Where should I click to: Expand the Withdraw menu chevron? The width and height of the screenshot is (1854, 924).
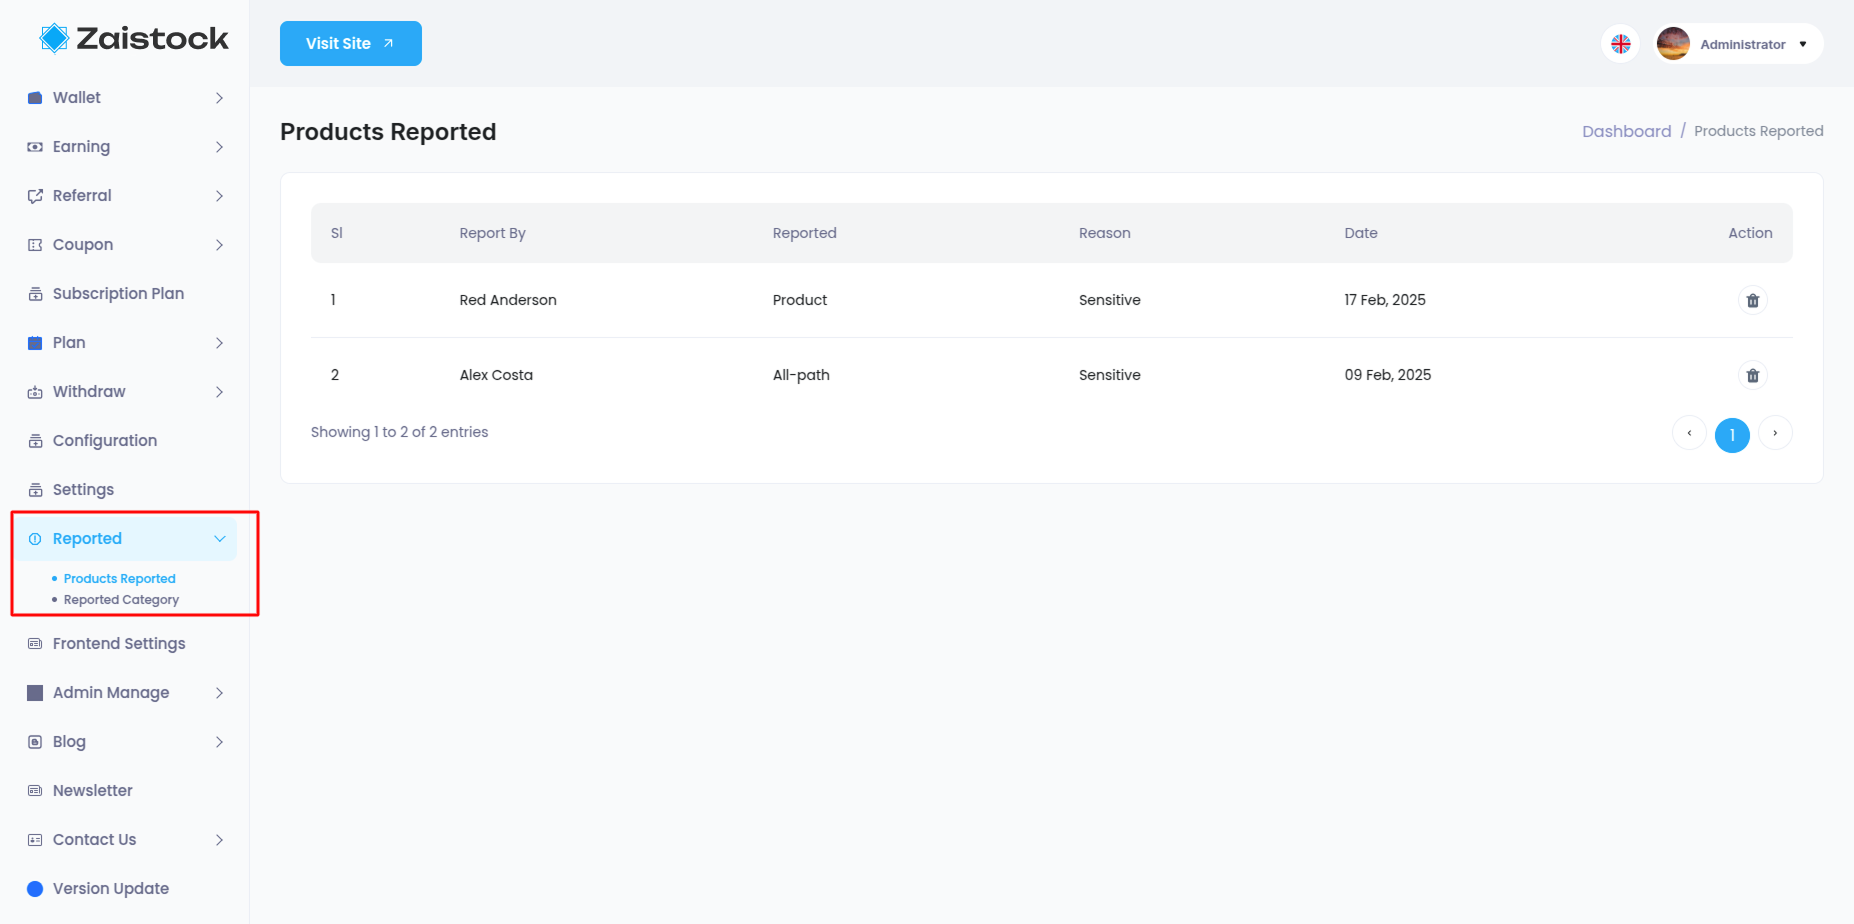pyautogui.click(x=219, y=392)
